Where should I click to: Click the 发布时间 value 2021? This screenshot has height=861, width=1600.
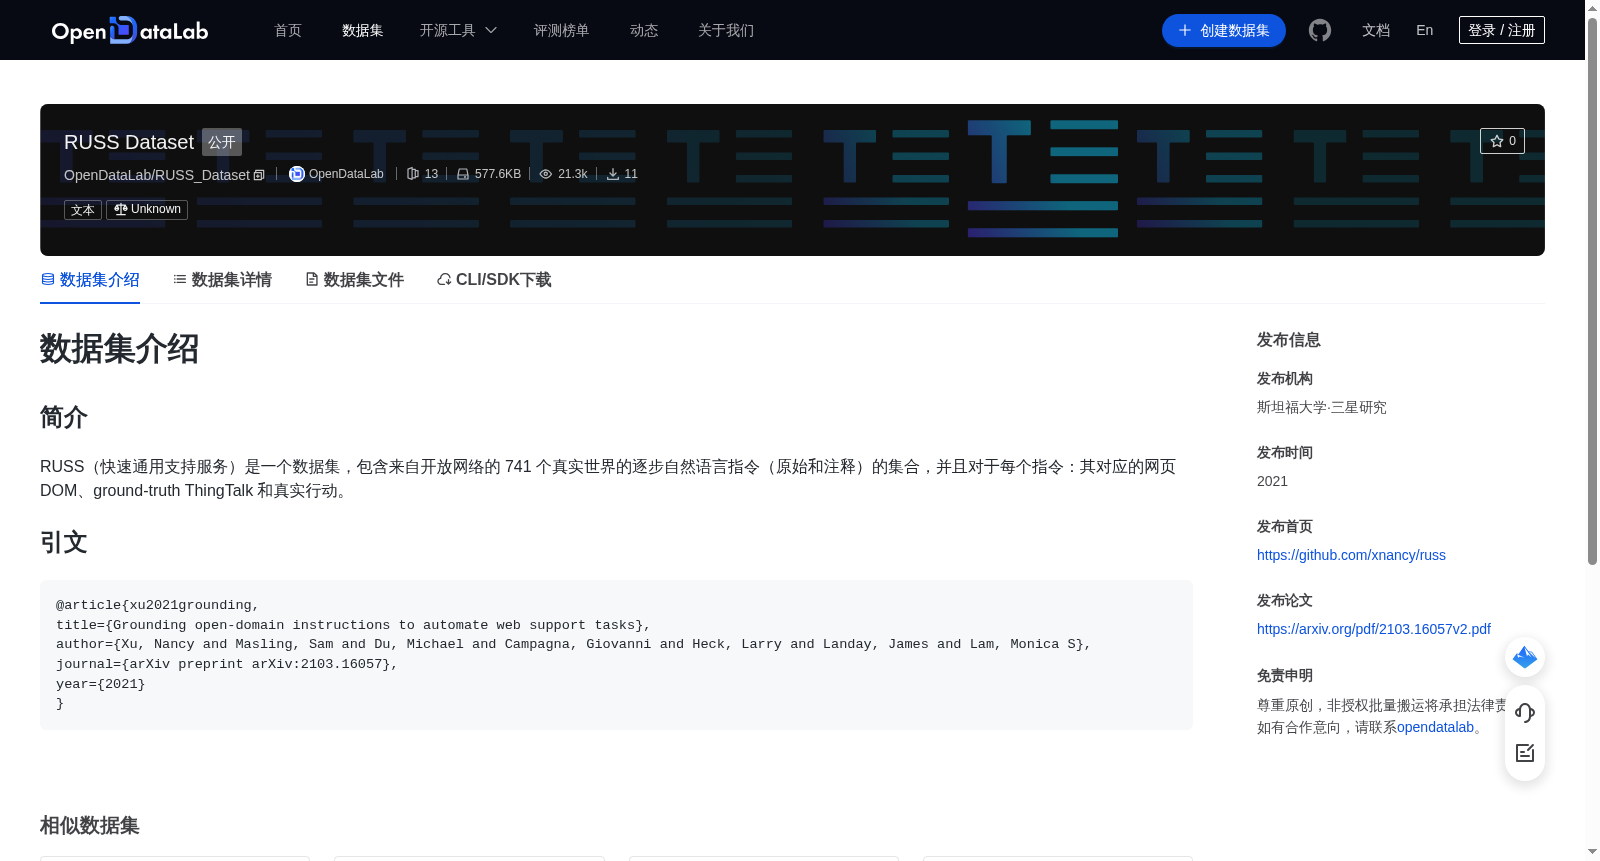point(1272,481)
